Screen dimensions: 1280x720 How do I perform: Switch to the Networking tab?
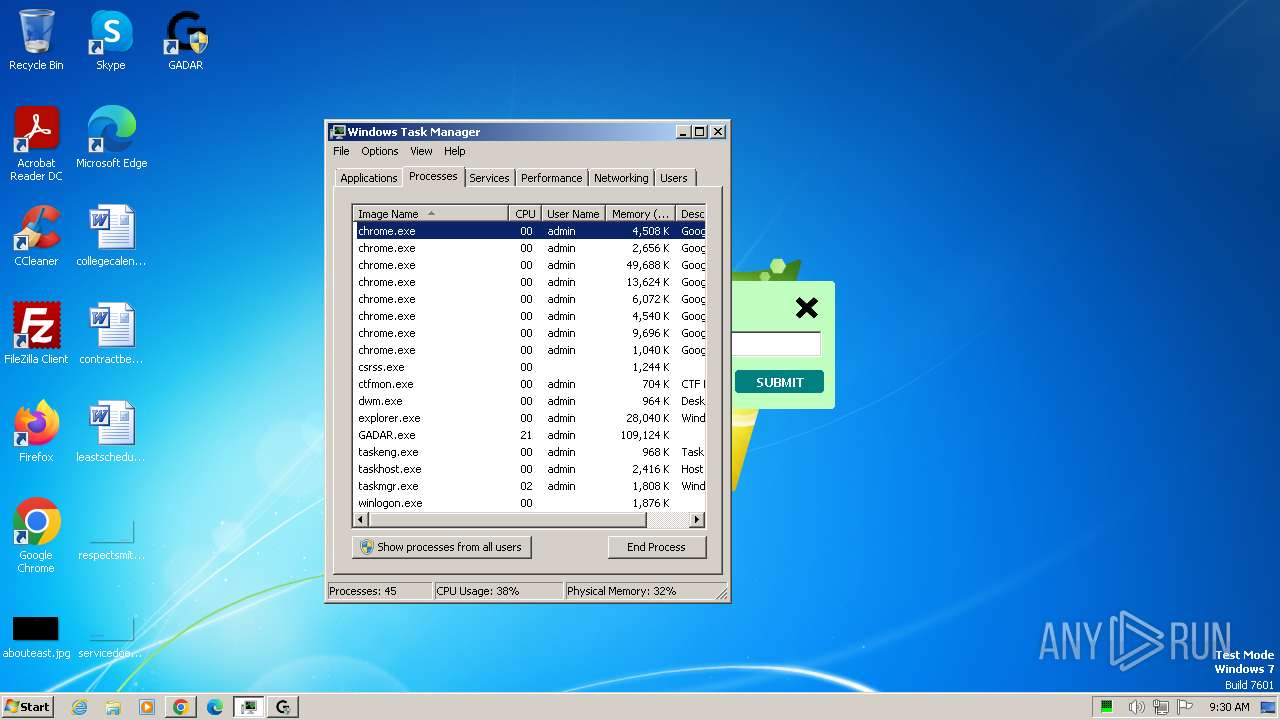(621, 178)
